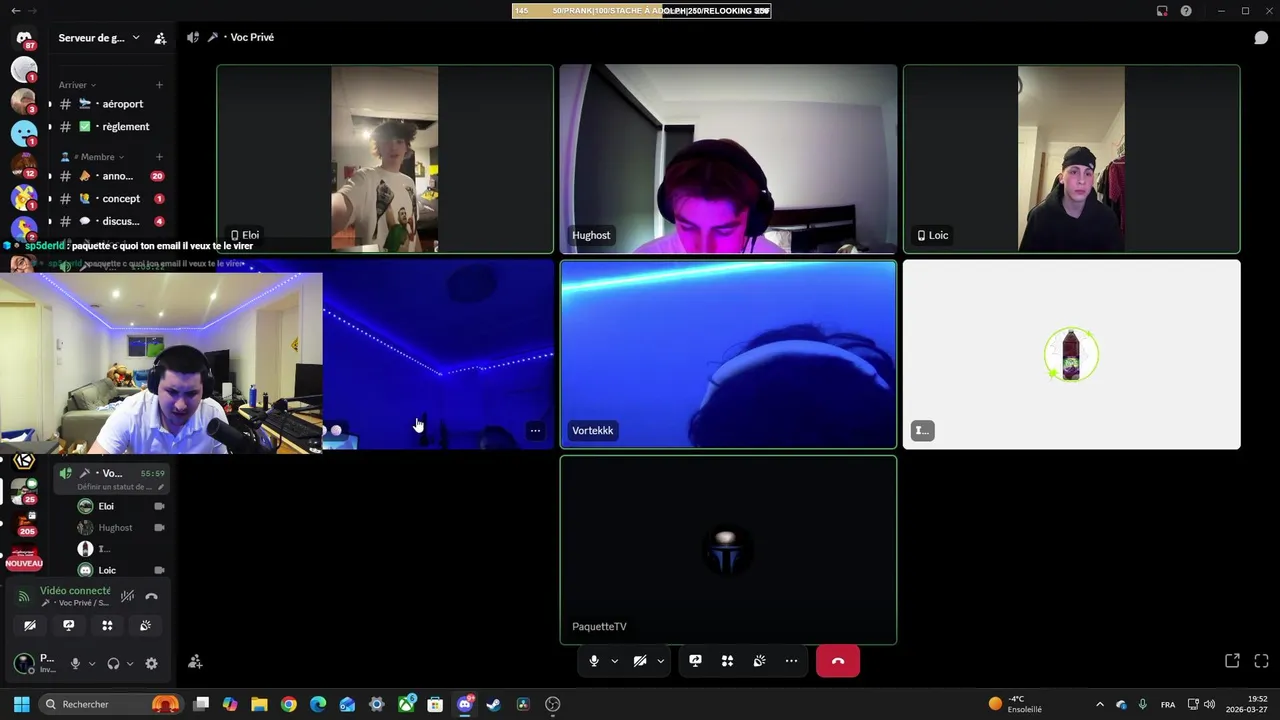The height and width of the screenshot is (720, 1280).
Task: Click Définir un statut de... text
Action: 115,487
